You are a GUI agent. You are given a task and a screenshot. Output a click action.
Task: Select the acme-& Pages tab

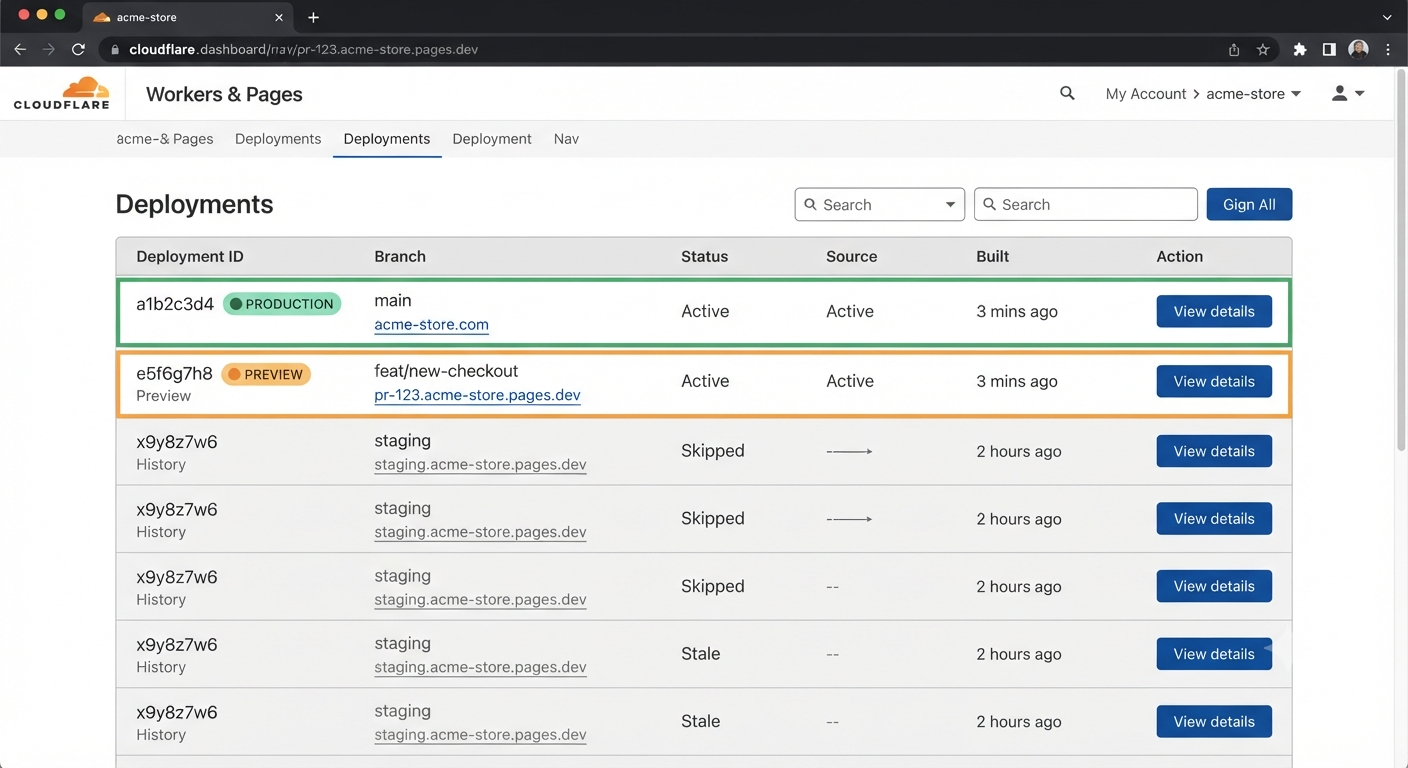165,139
